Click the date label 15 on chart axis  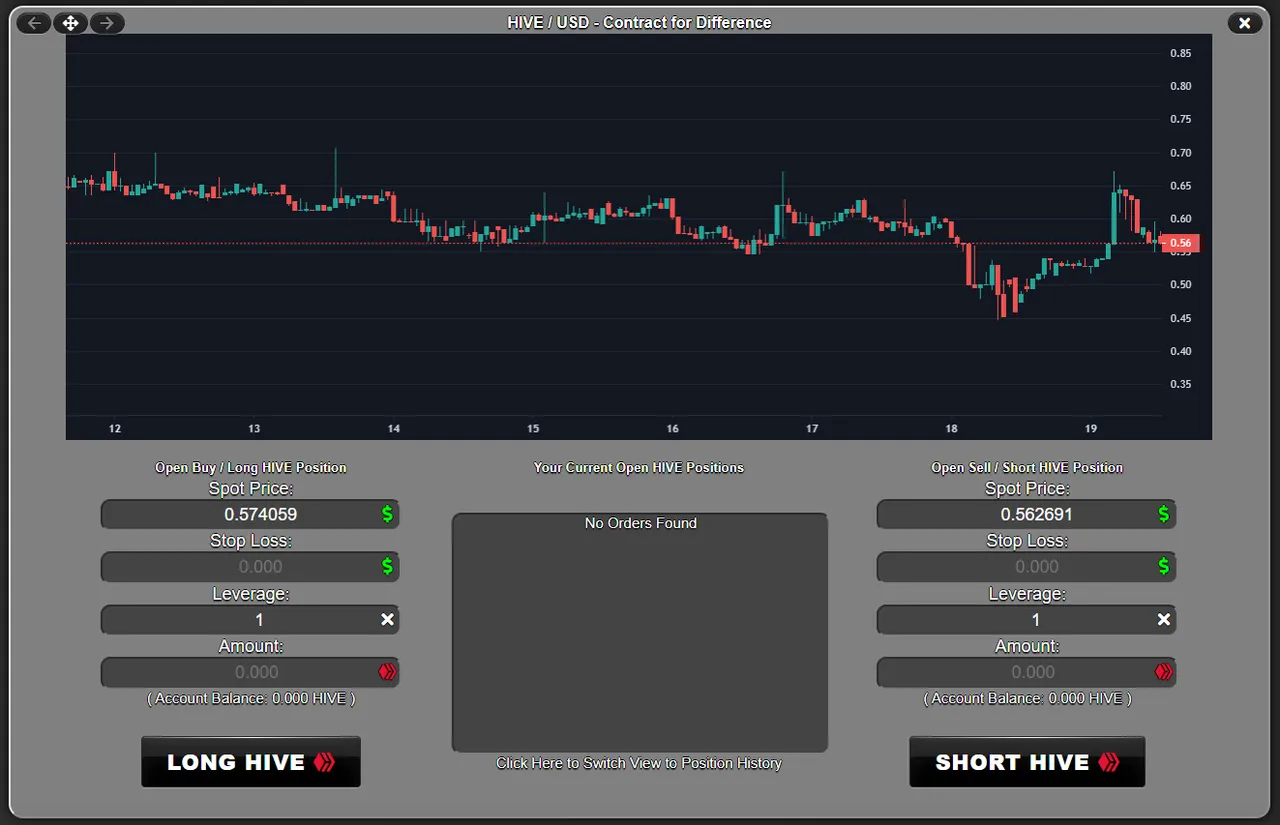coord(533,429)
